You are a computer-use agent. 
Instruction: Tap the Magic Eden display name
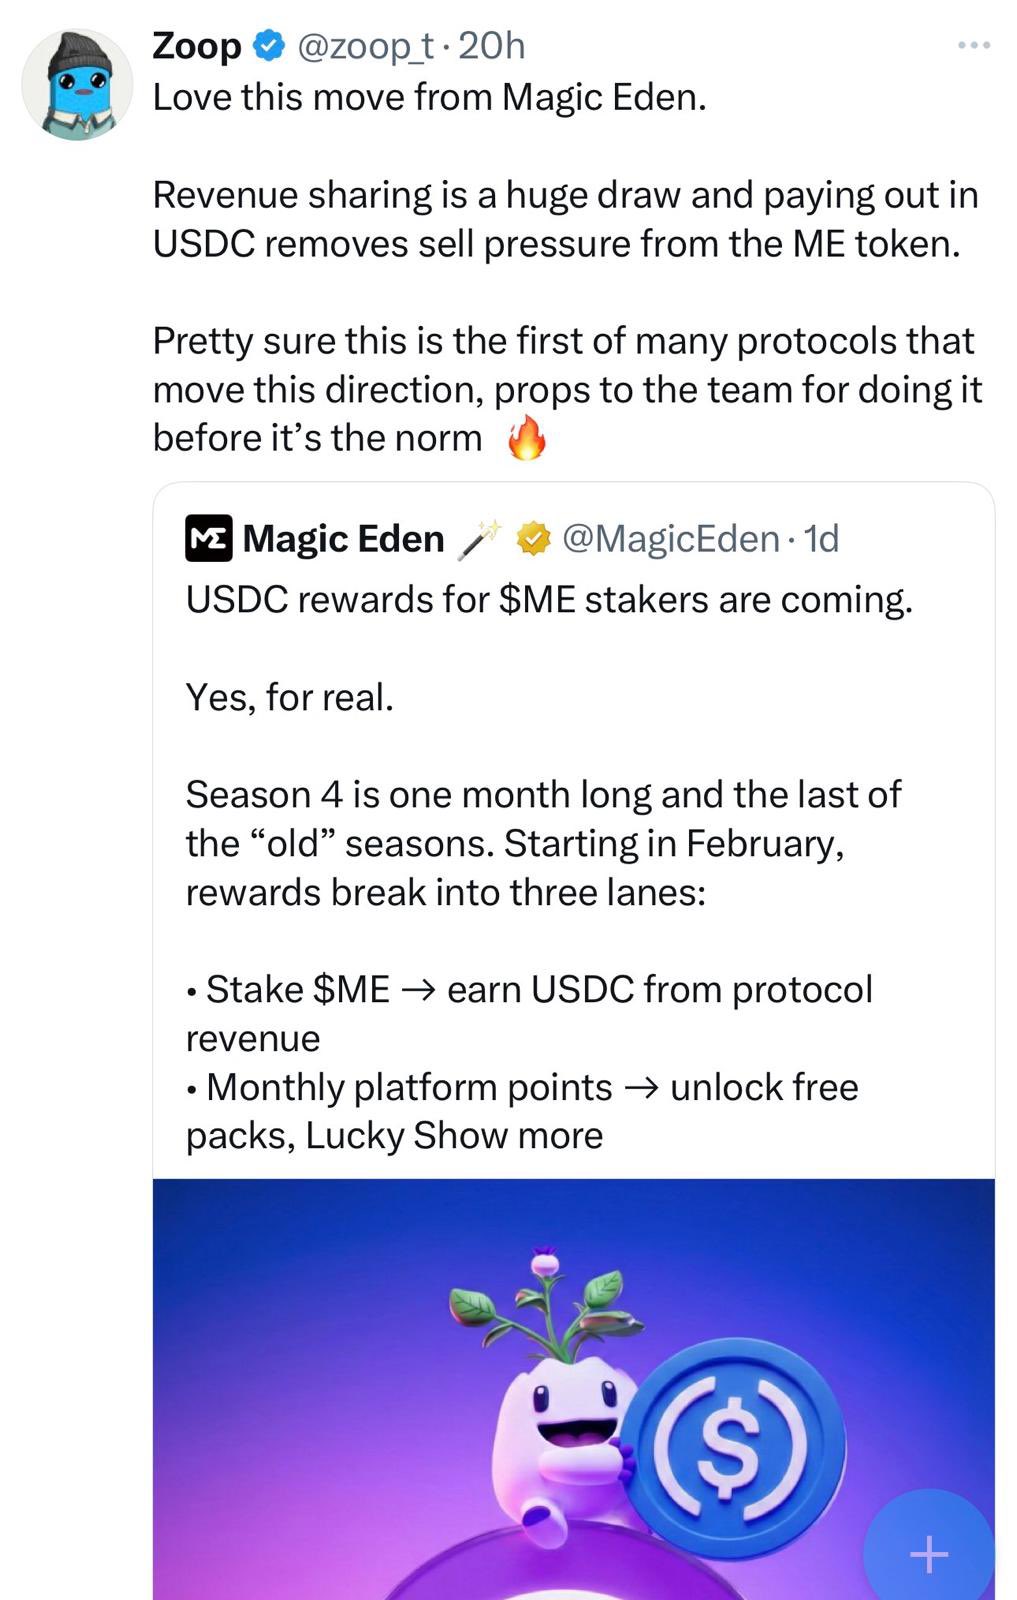[343, 539]
